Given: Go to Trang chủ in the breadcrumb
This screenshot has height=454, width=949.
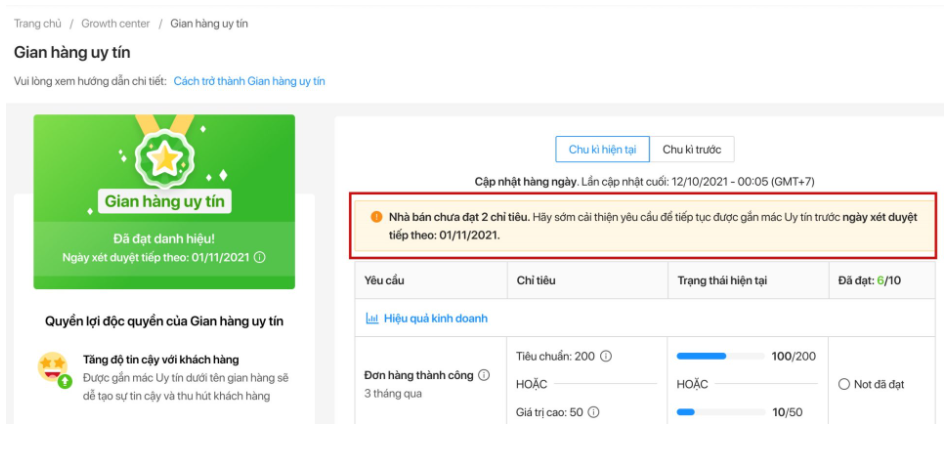Looking at the screenshot, I should click(38, 23).
